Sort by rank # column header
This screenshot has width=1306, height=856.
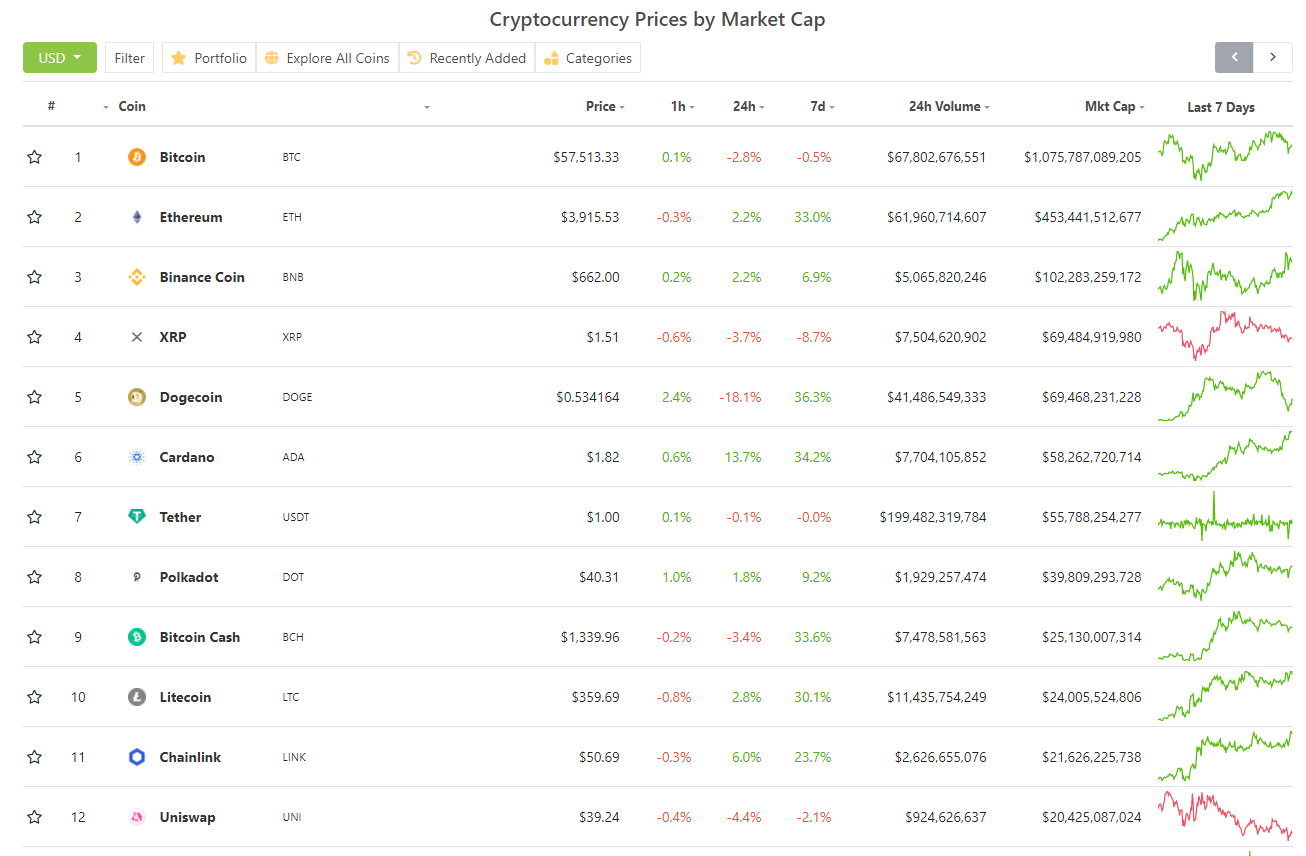tap(51, 106)
